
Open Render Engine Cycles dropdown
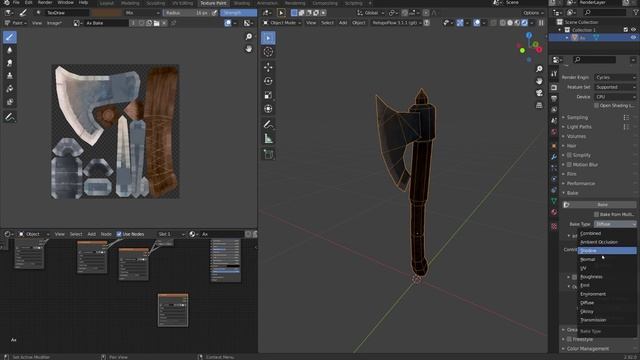(615, 77)
